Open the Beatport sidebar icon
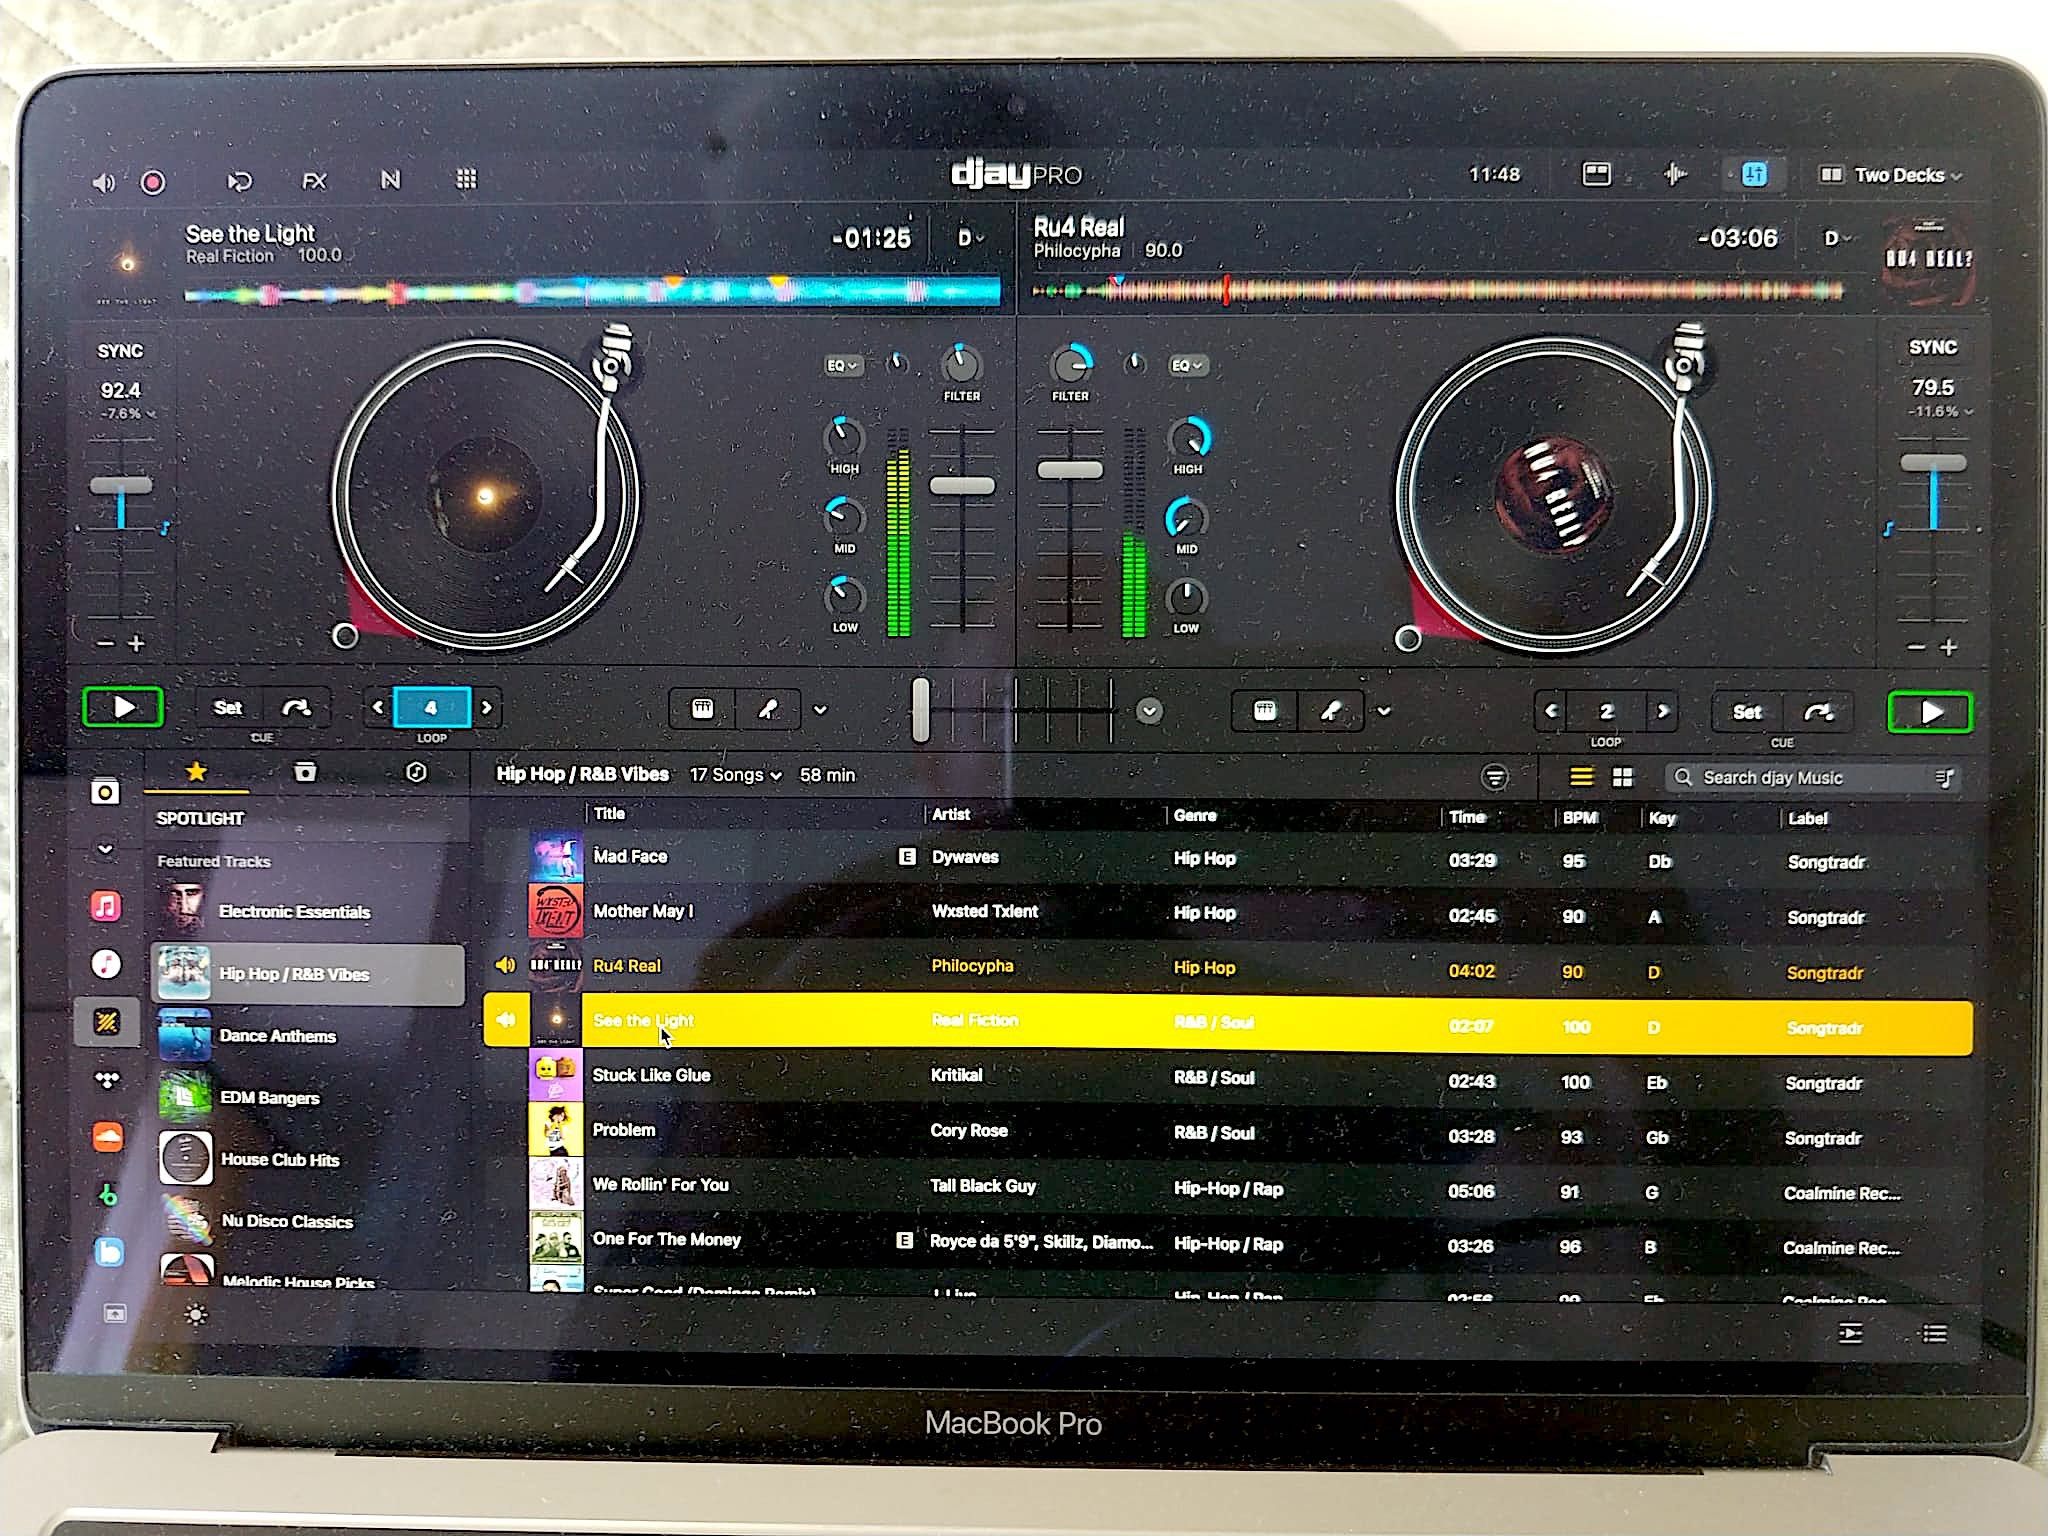The image size is (2048, 1536). pyautogui.click(x=108, y=1194)
